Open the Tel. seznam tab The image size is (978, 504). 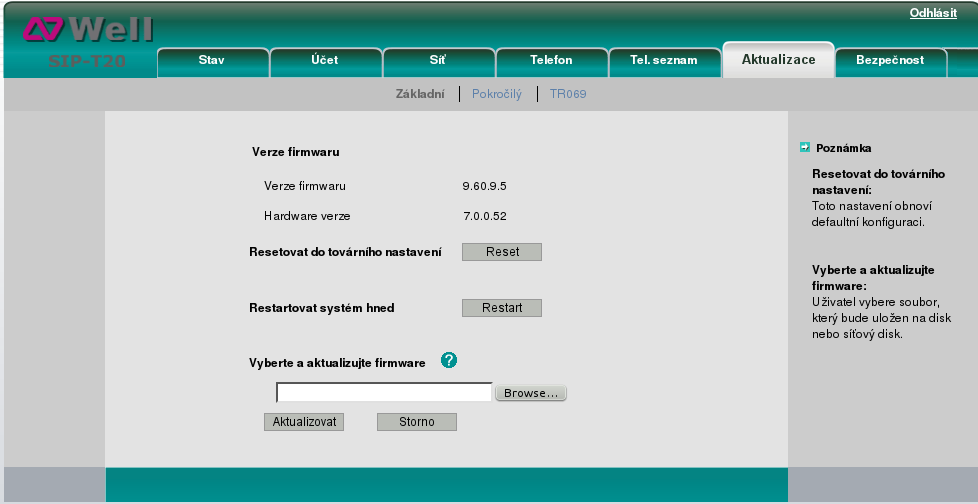coord(664,60)
